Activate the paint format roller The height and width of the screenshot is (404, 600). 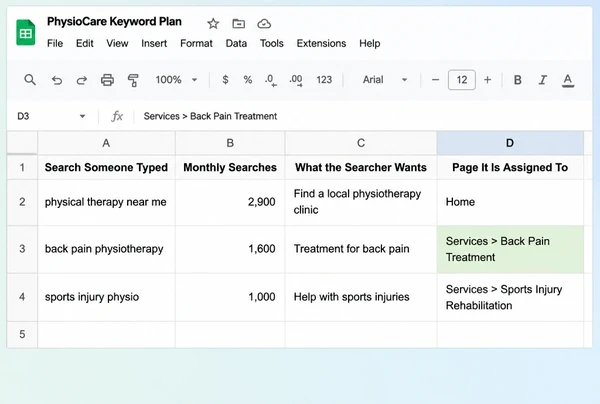pos(133,80)
